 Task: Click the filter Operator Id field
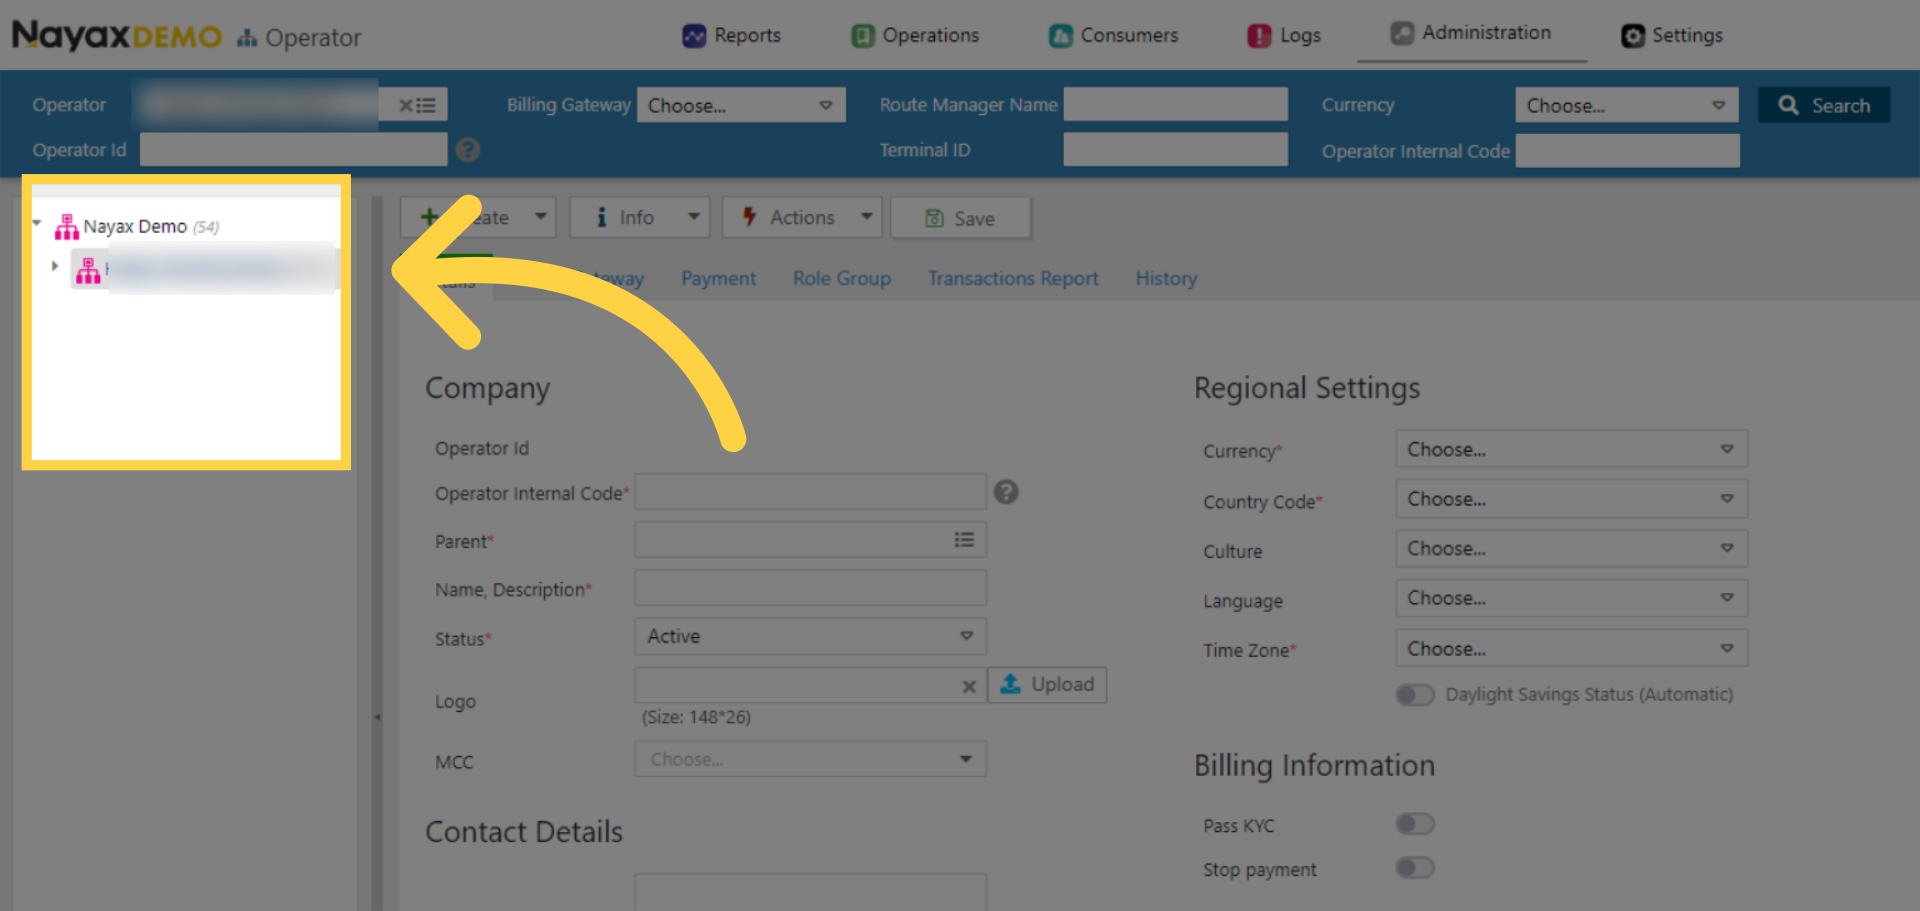tap(293, 150)
